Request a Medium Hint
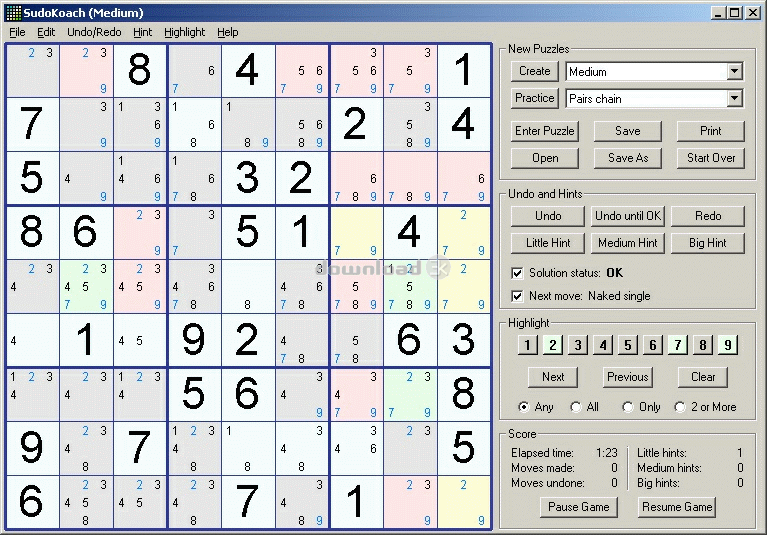Viewport: 767px width, 535px height. pos(628,243)
